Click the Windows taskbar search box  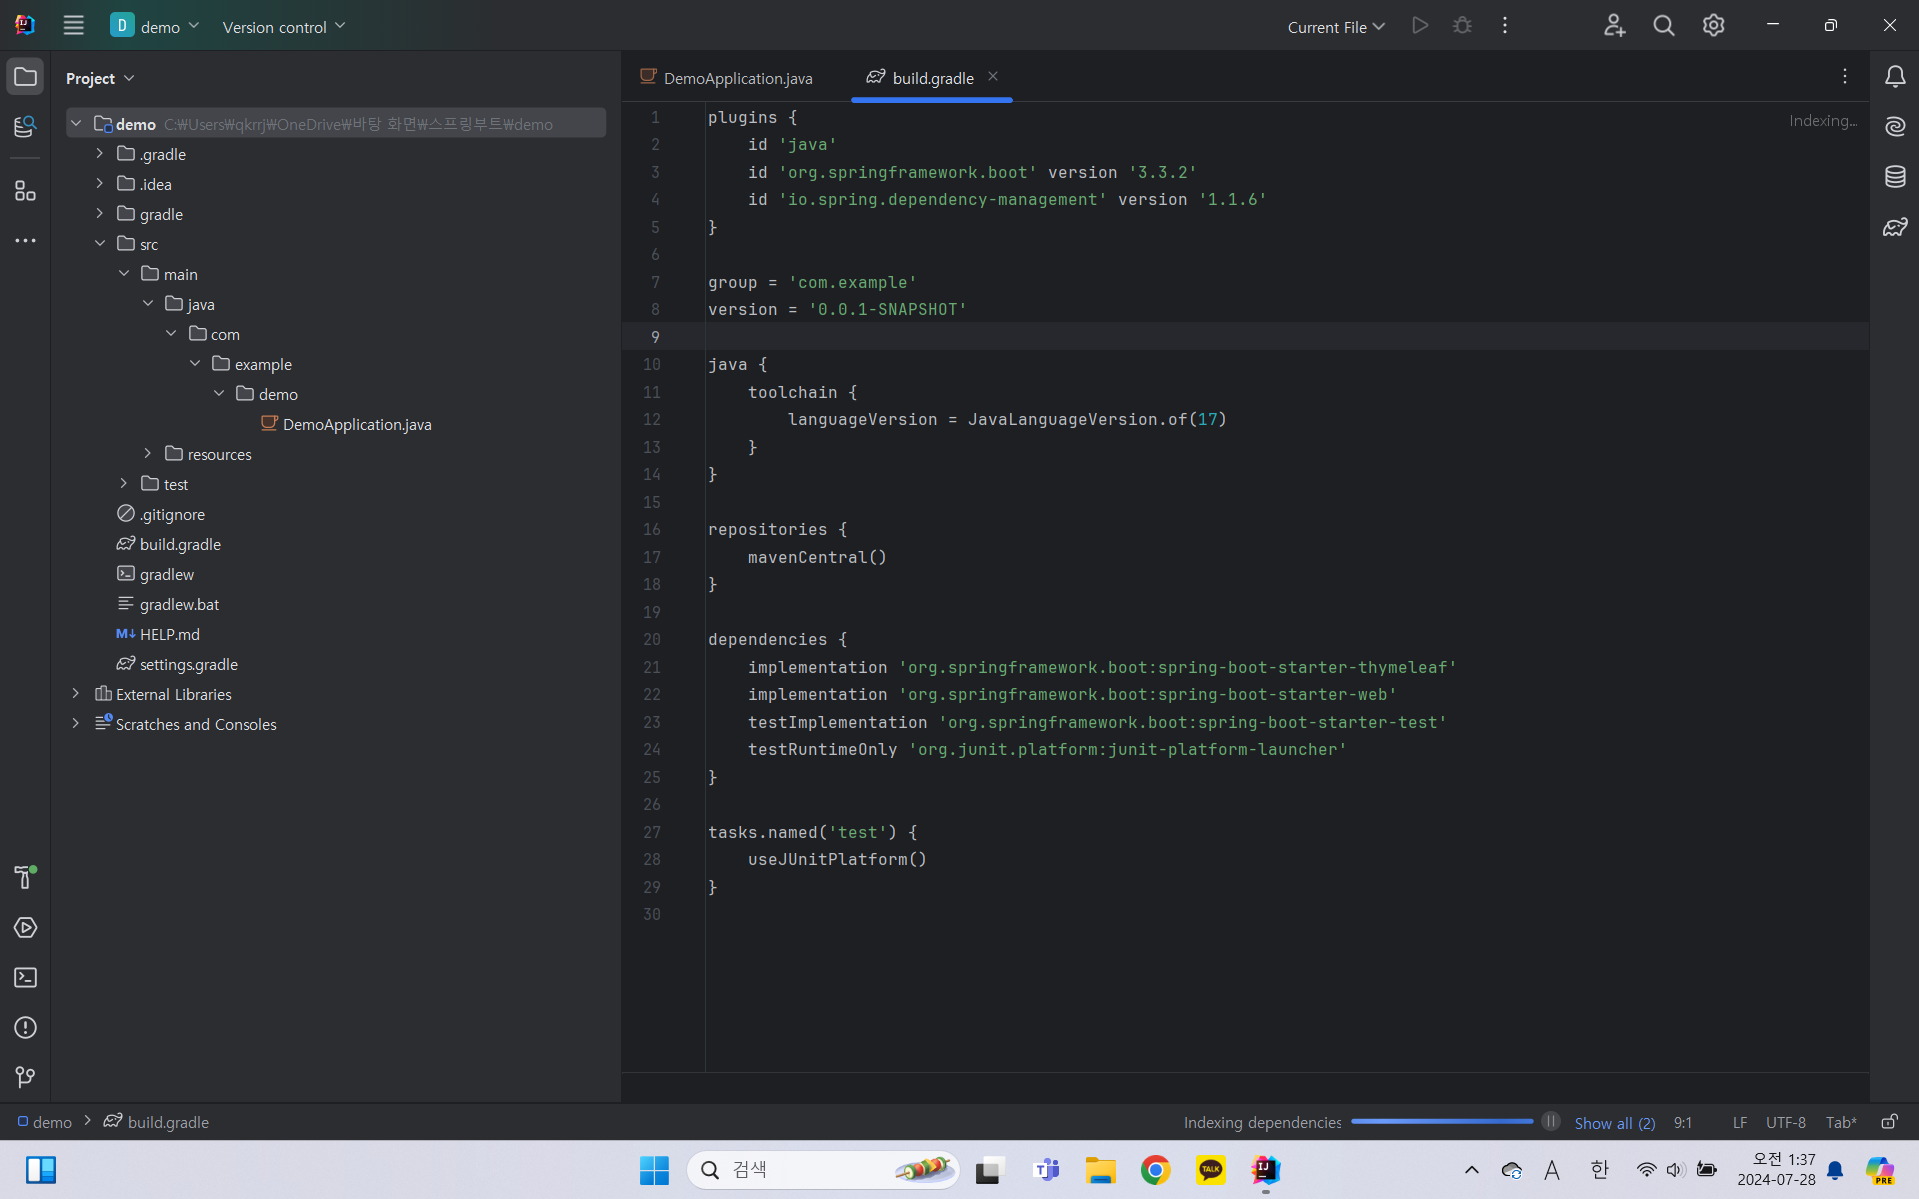(822, 1169)
